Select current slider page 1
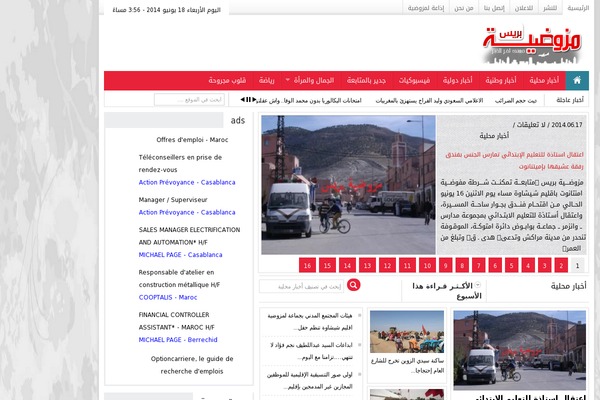Viewport: 600px width, 400px height. (578, 265)
